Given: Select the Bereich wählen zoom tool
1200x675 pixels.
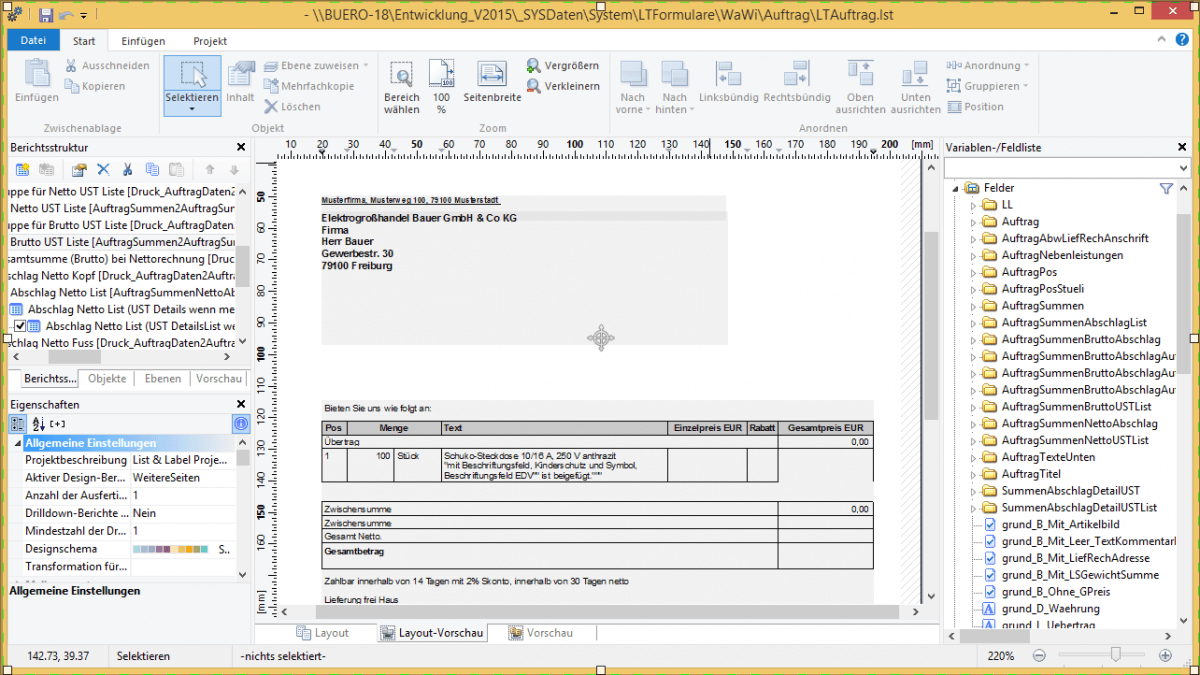Looking at the screenshot, I should tap(401, 86).
